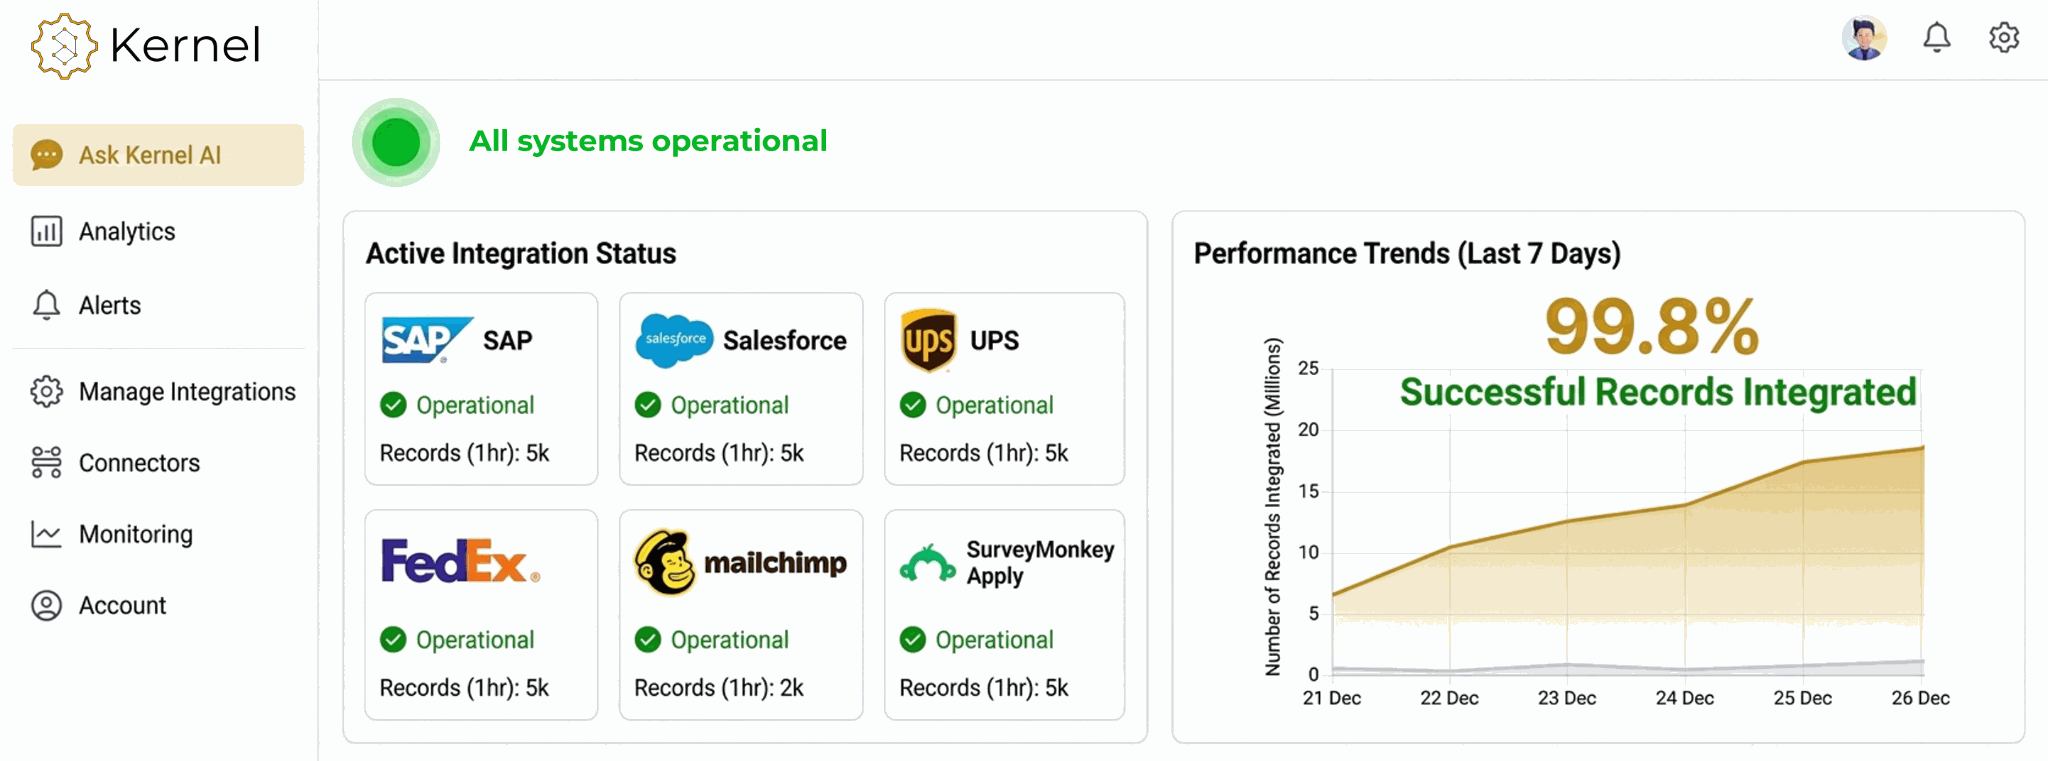Click 'Successful Records Integrated' label
The height and width of the screenshot is (761, 2048).
point(1658,392)
